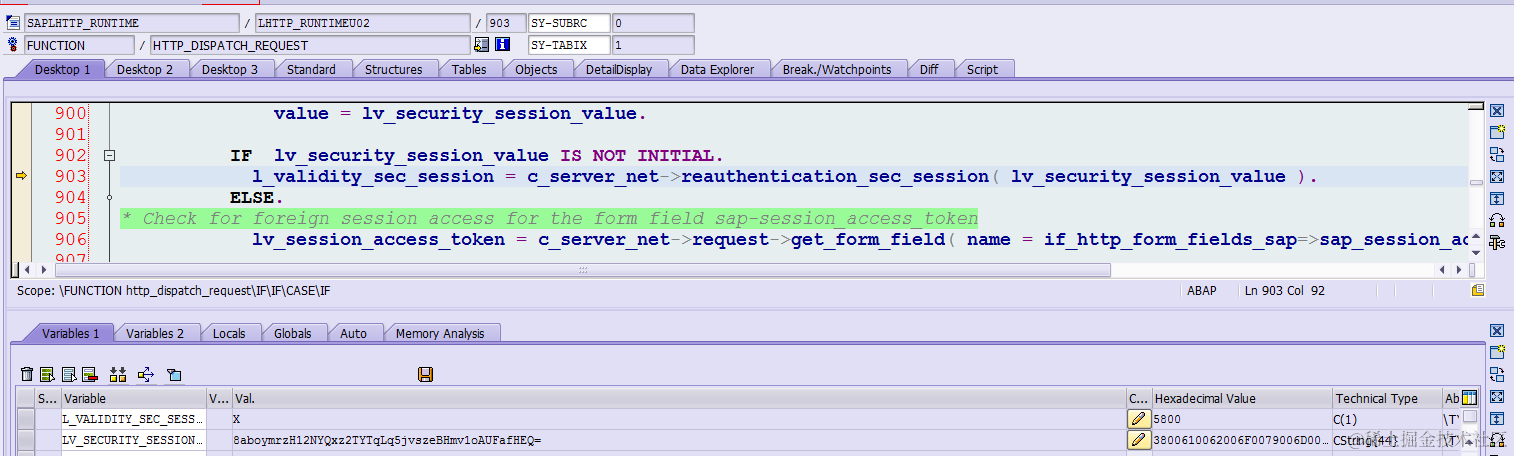This screenshot has width=1514, height=456.
Task: Select row marker of L_VALIDITY_SEC_SESS variable
Action: (25, 419)
